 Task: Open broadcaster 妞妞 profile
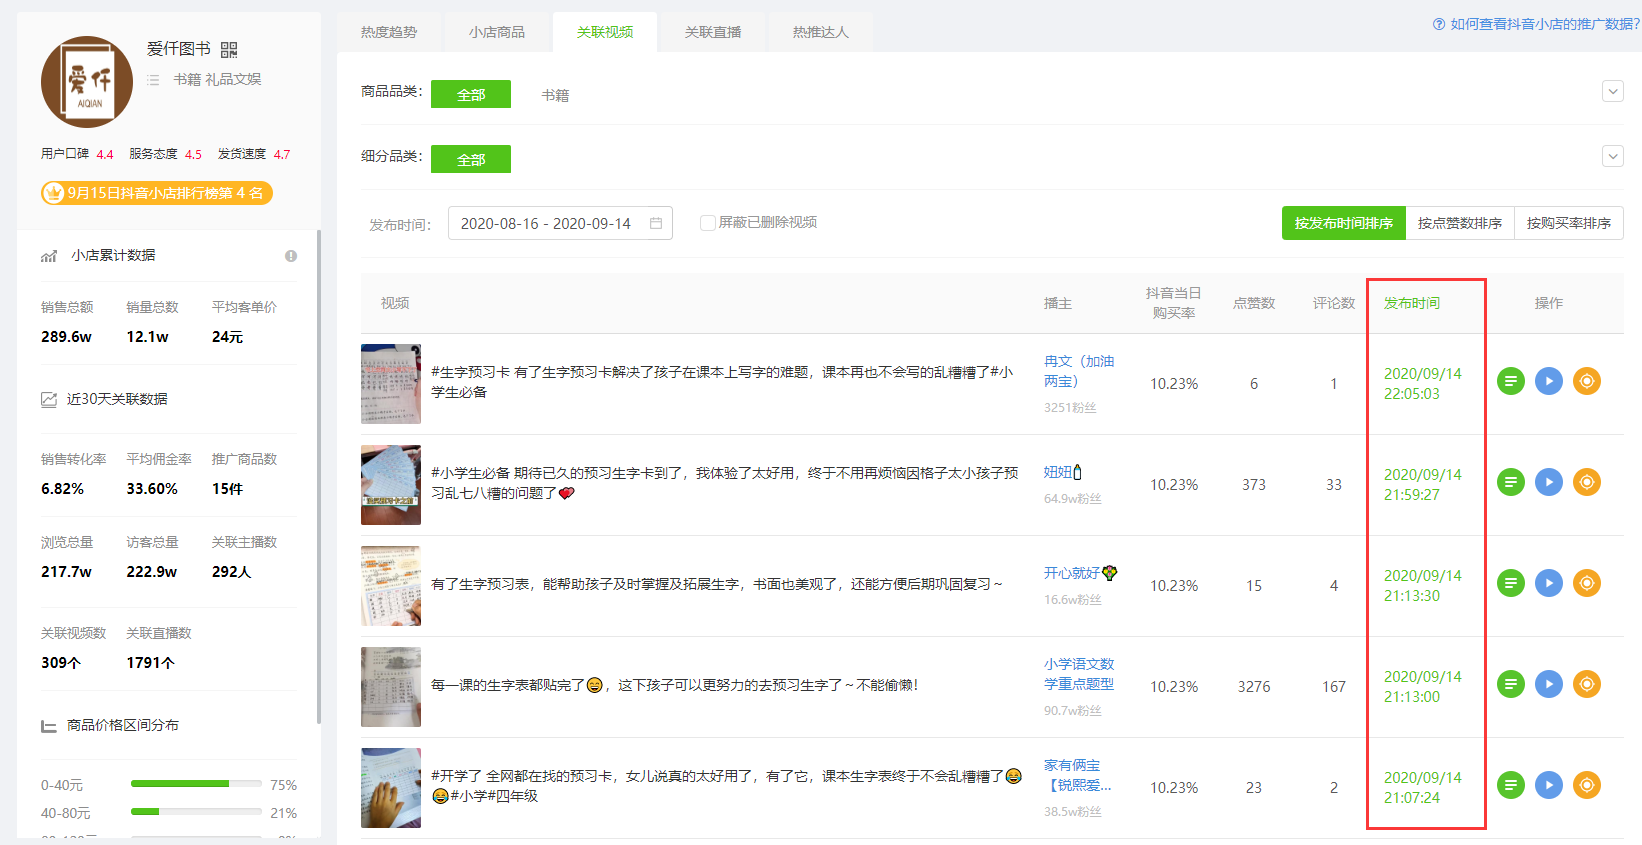1063,472
